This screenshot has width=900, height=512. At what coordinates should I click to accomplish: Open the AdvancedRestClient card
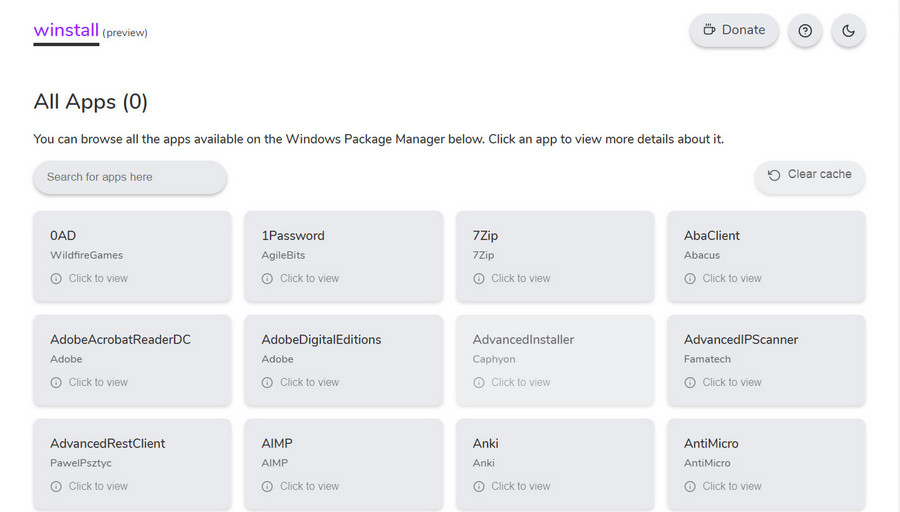pyautogui.click(x=133, y=464)
